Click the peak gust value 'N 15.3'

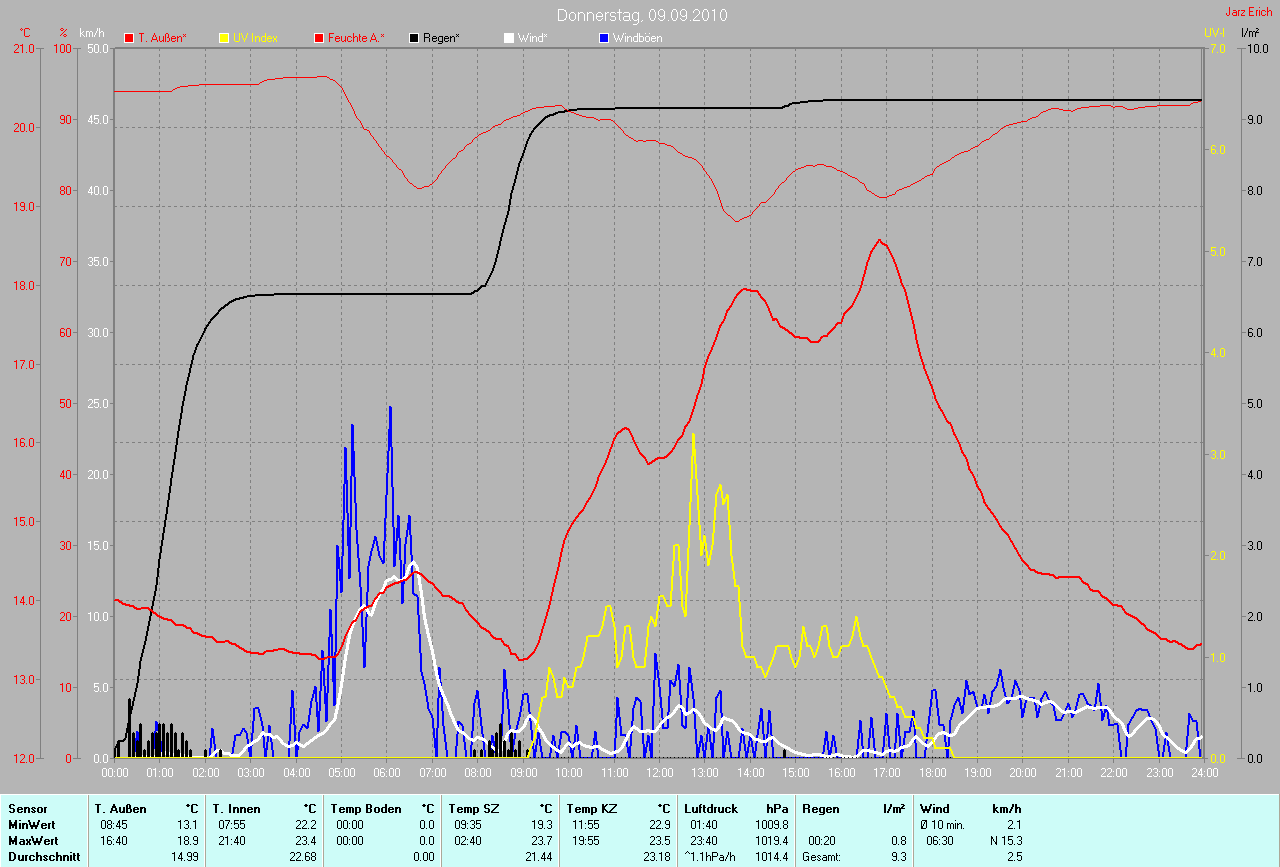coord(1005,841)
